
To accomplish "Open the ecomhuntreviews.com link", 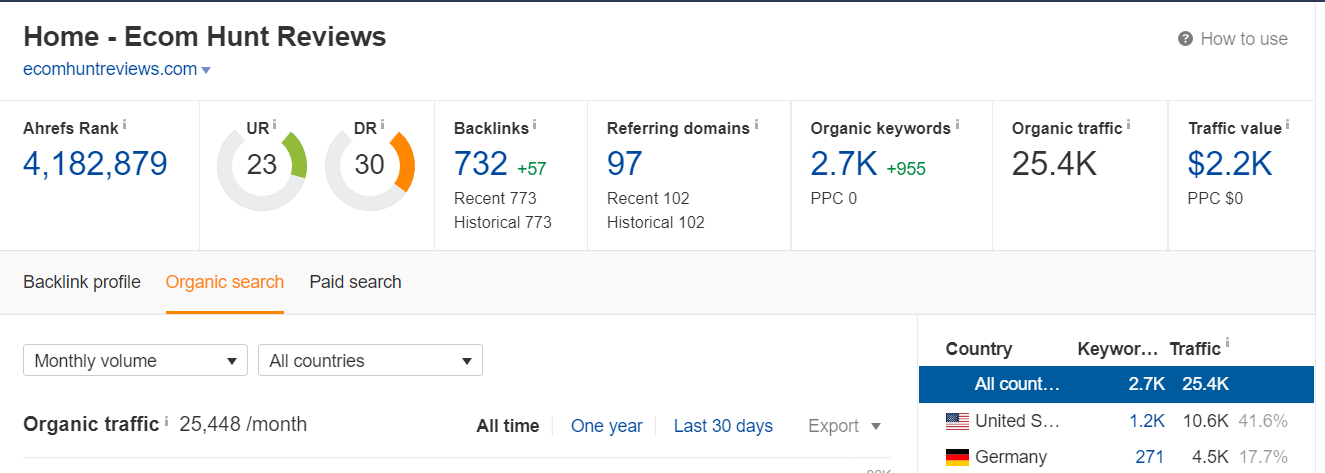I will coord(110,69).
